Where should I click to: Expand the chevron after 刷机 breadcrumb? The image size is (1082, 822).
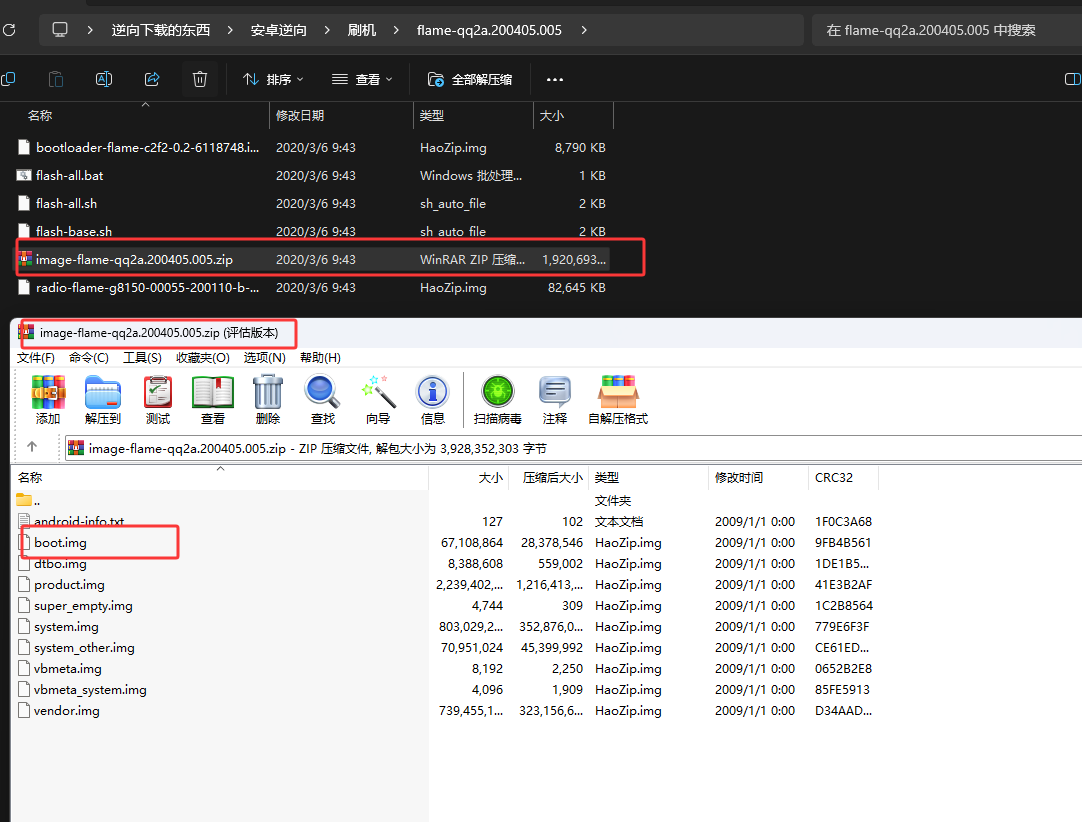(396, 30)
